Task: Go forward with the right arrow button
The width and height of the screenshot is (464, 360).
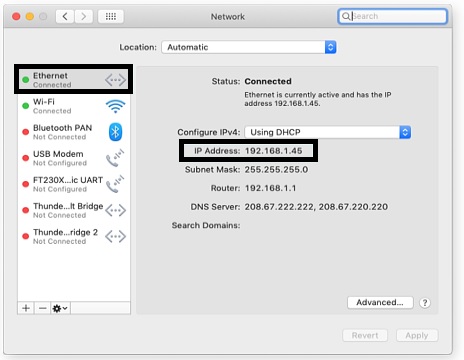Action: [83, 16]
